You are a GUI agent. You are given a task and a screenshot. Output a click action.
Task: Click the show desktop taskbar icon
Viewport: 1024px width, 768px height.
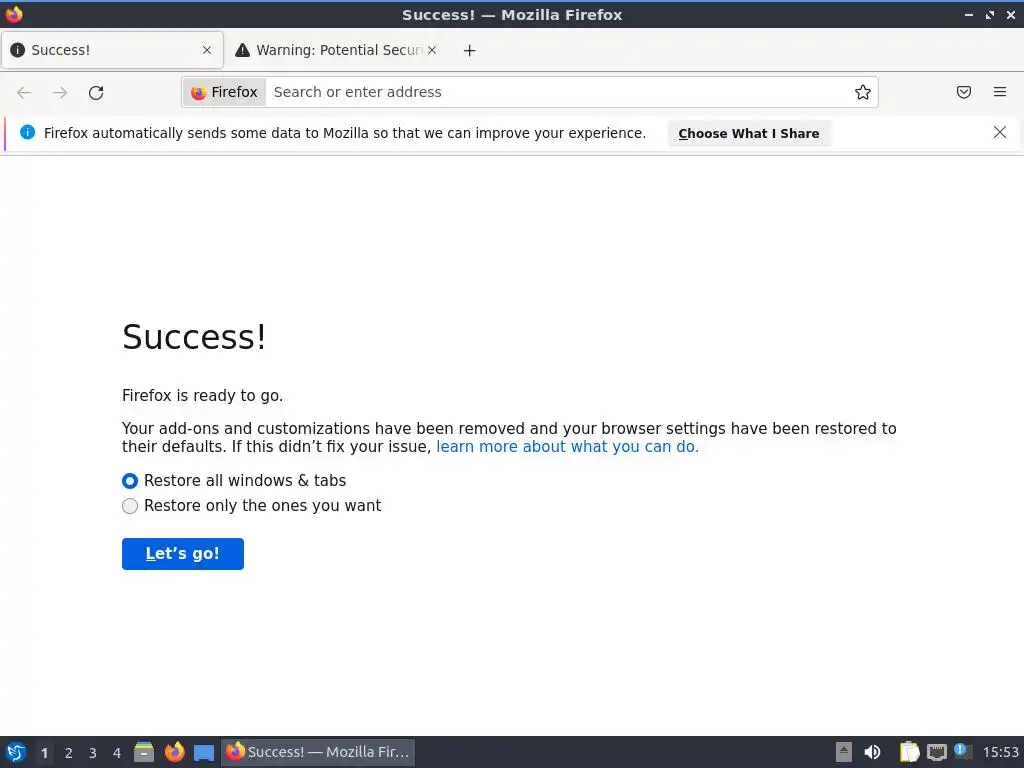point(204,753)
